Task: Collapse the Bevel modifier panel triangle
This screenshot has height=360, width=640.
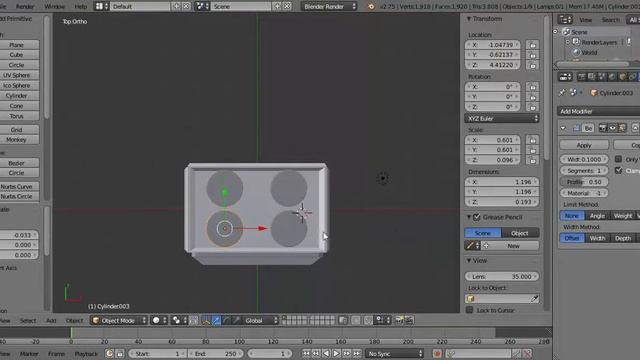Action: 563,128
